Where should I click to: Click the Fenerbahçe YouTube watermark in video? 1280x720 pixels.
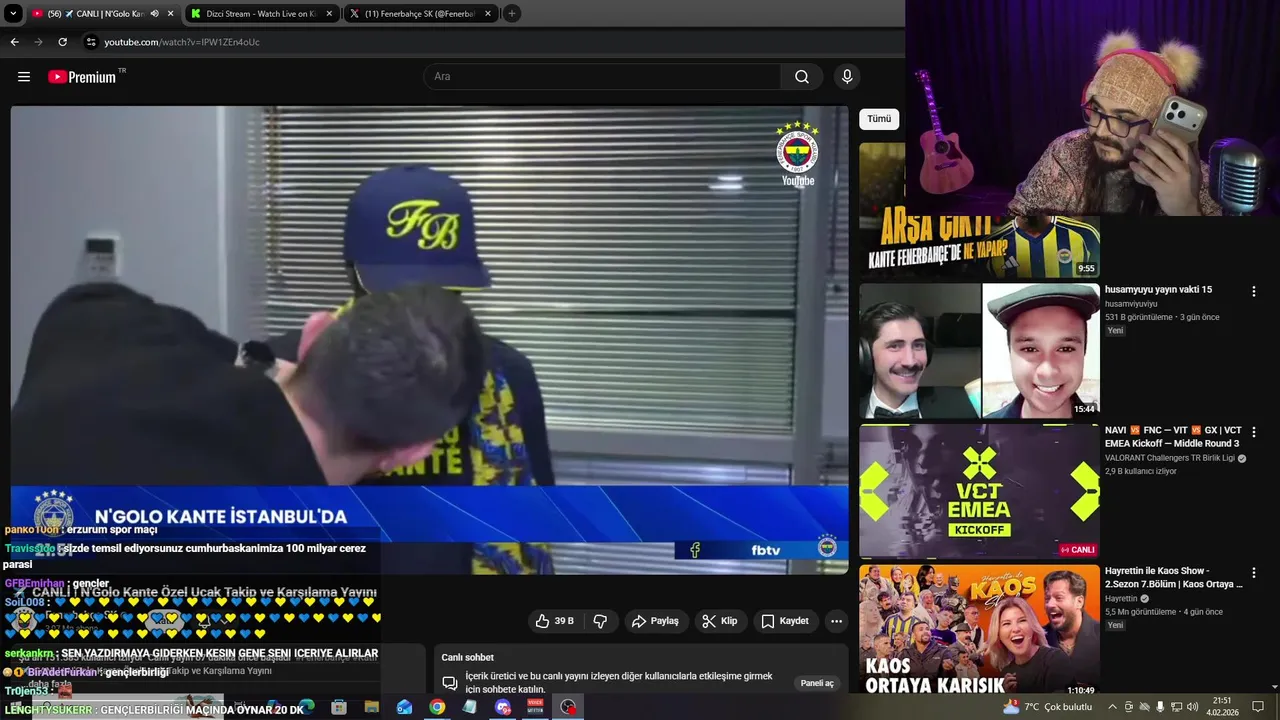pyautogui.click(x=798, y=155)
